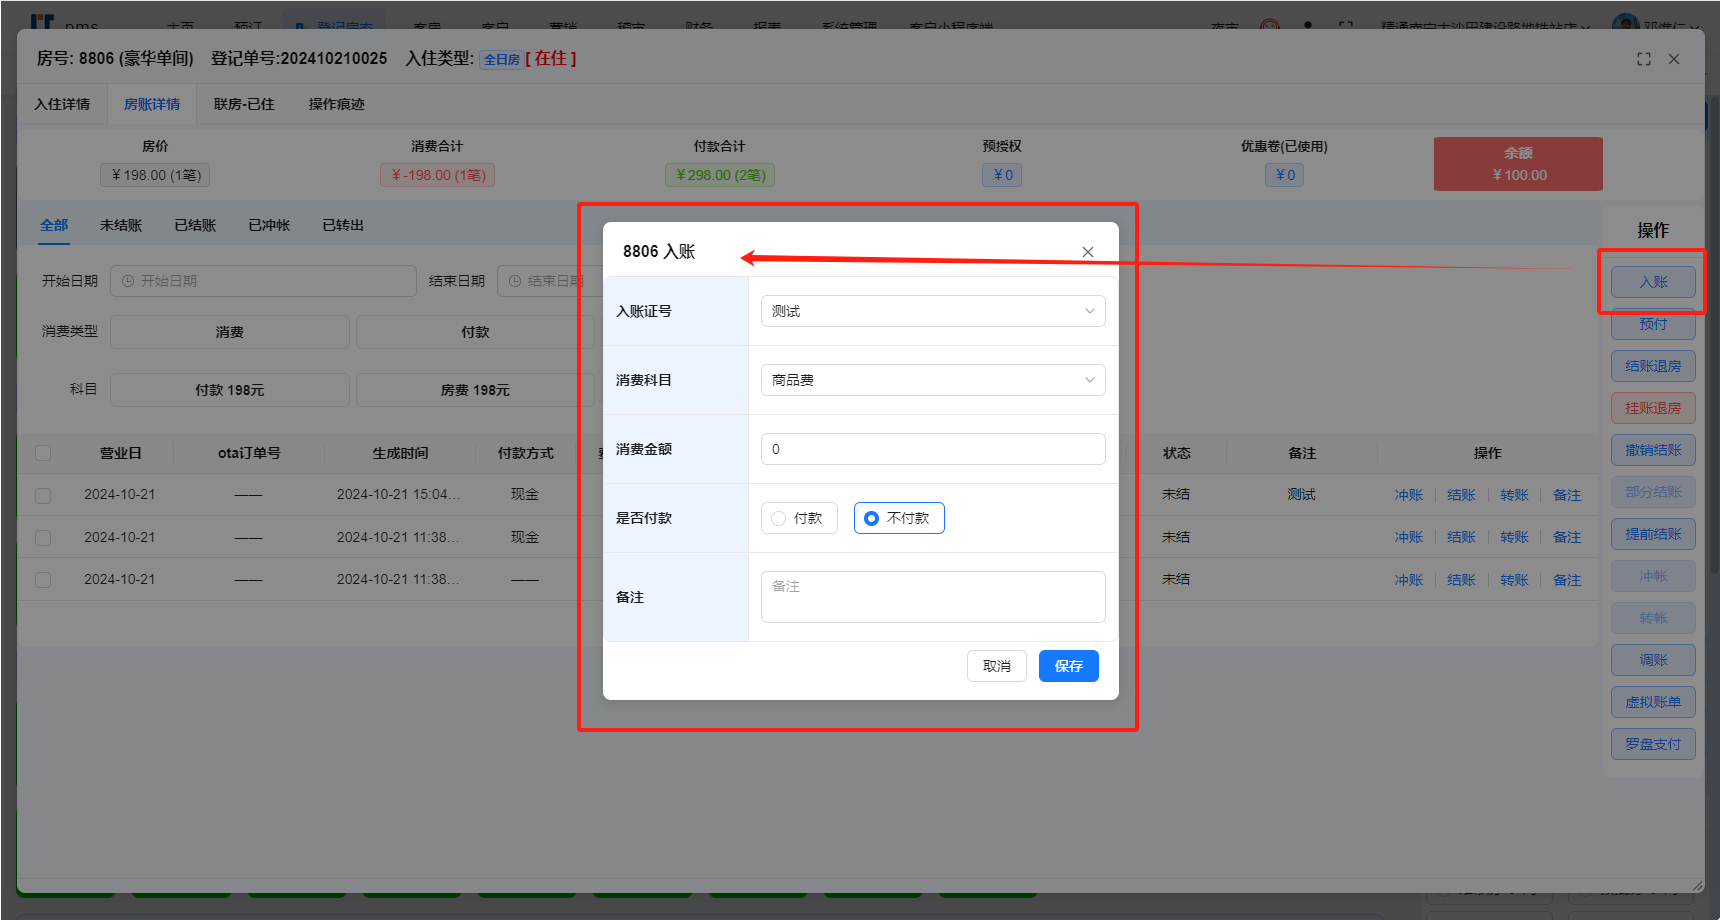This screenshot has height=920, width=1720.
Task: Toggle fullscreen for the room detail window
Action: tap(1644, 59)
